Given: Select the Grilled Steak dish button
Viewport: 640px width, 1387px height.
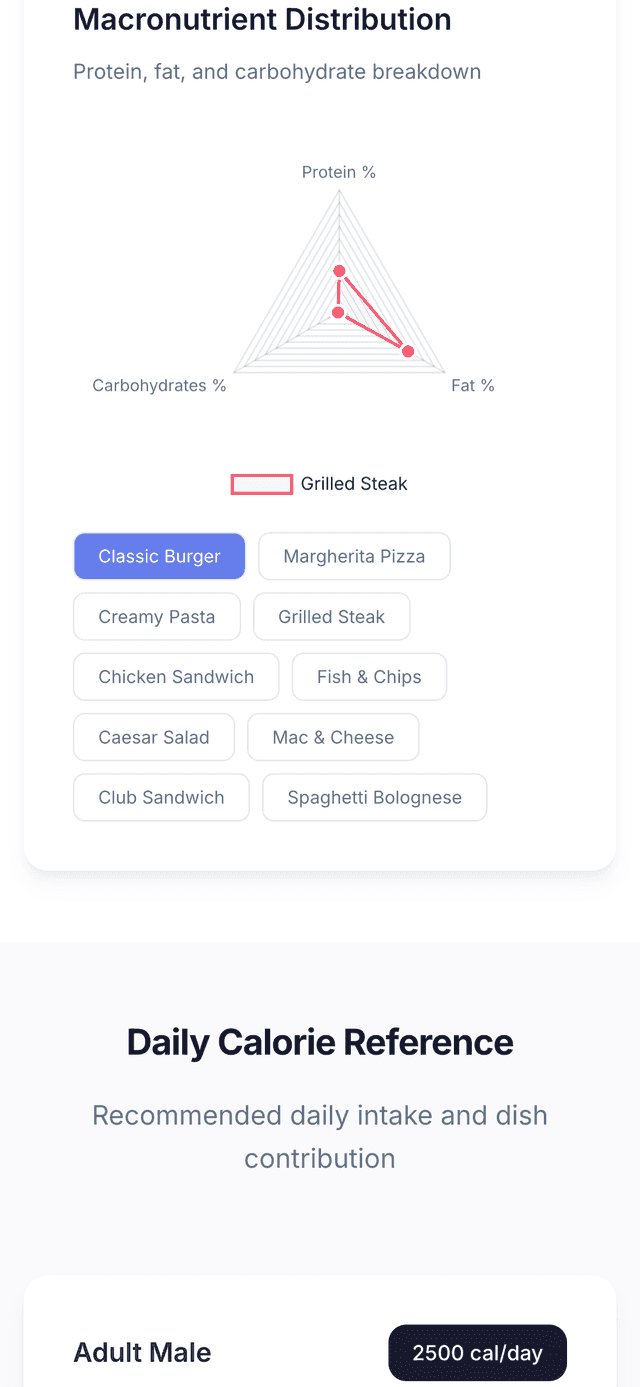Looking at the screenshot, I should point(331,616).
